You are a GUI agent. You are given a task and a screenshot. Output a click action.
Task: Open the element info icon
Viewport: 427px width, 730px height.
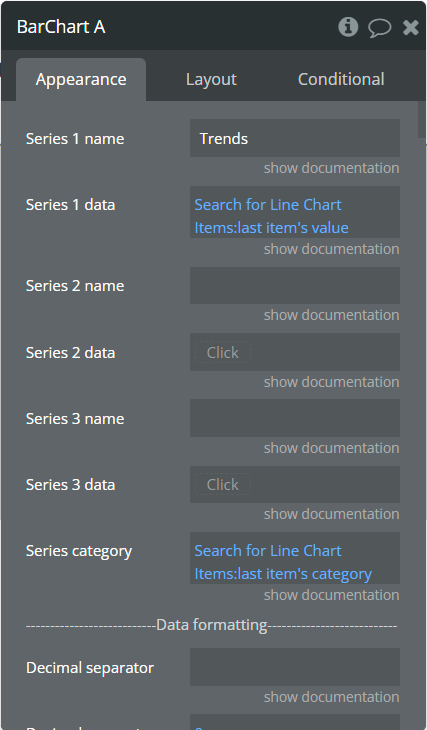(348, 27)
